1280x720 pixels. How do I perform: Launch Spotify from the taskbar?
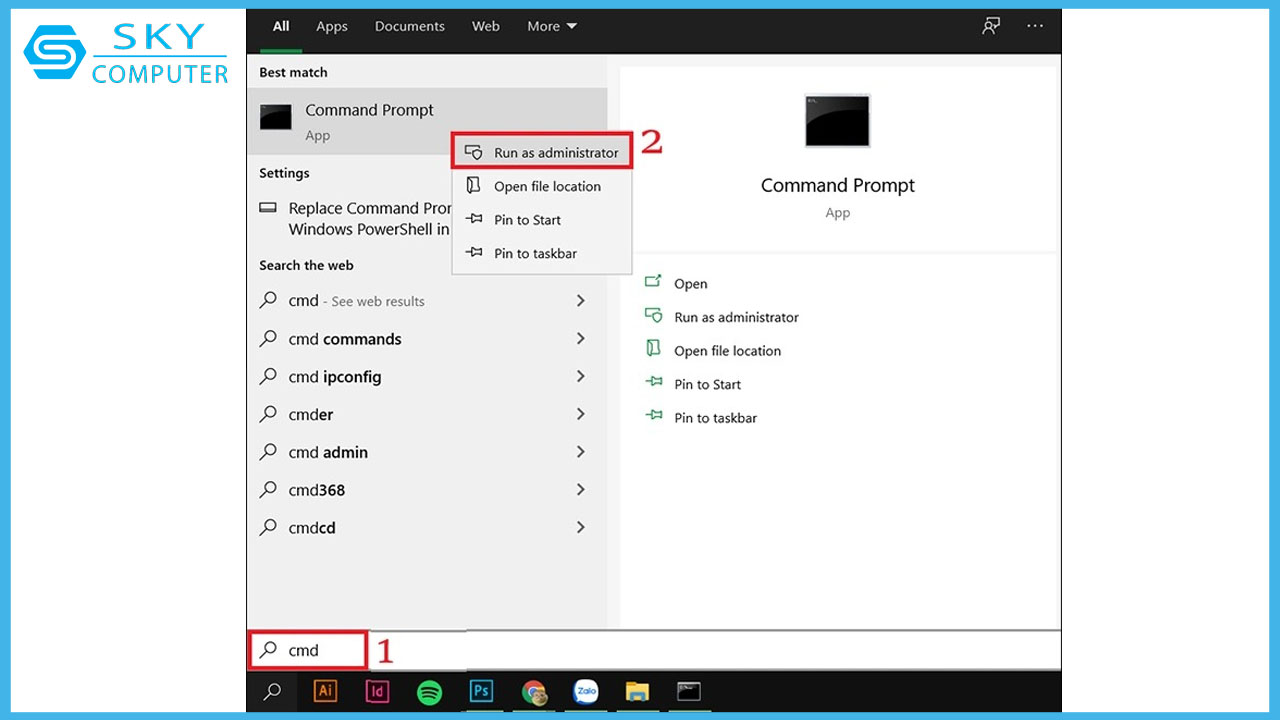429,692
